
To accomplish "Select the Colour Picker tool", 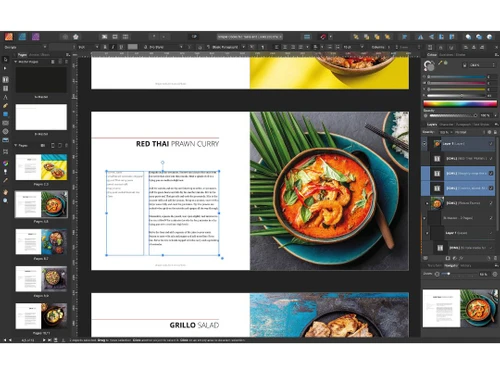I will coord(5,180).
